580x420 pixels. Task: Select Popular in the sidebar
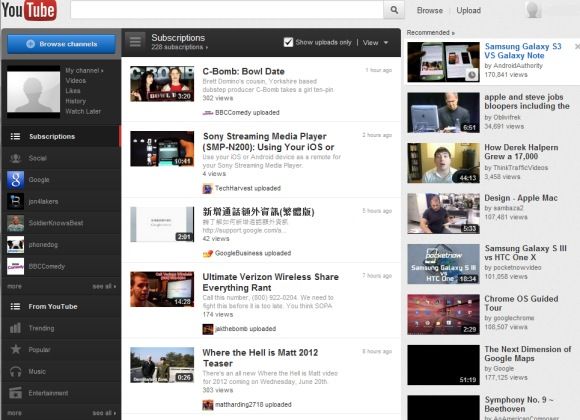pos(61,349)
